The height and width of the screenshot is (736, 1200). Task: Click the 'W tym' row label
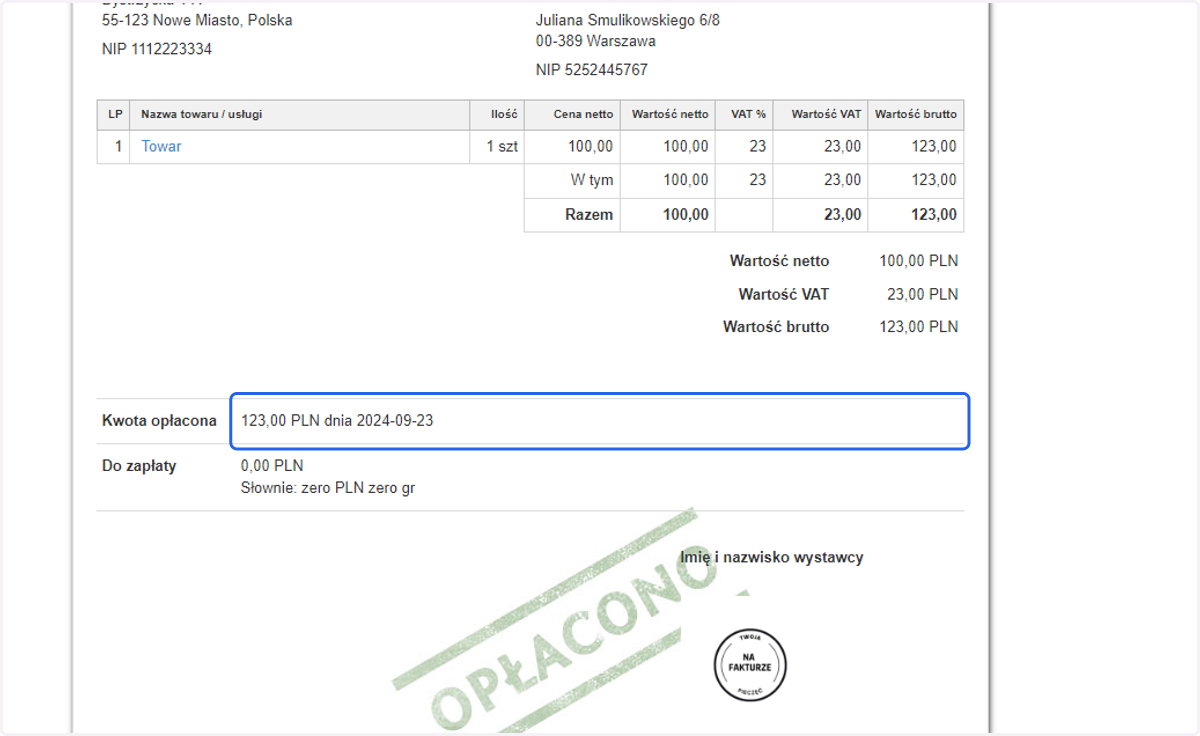pos(591,180)
